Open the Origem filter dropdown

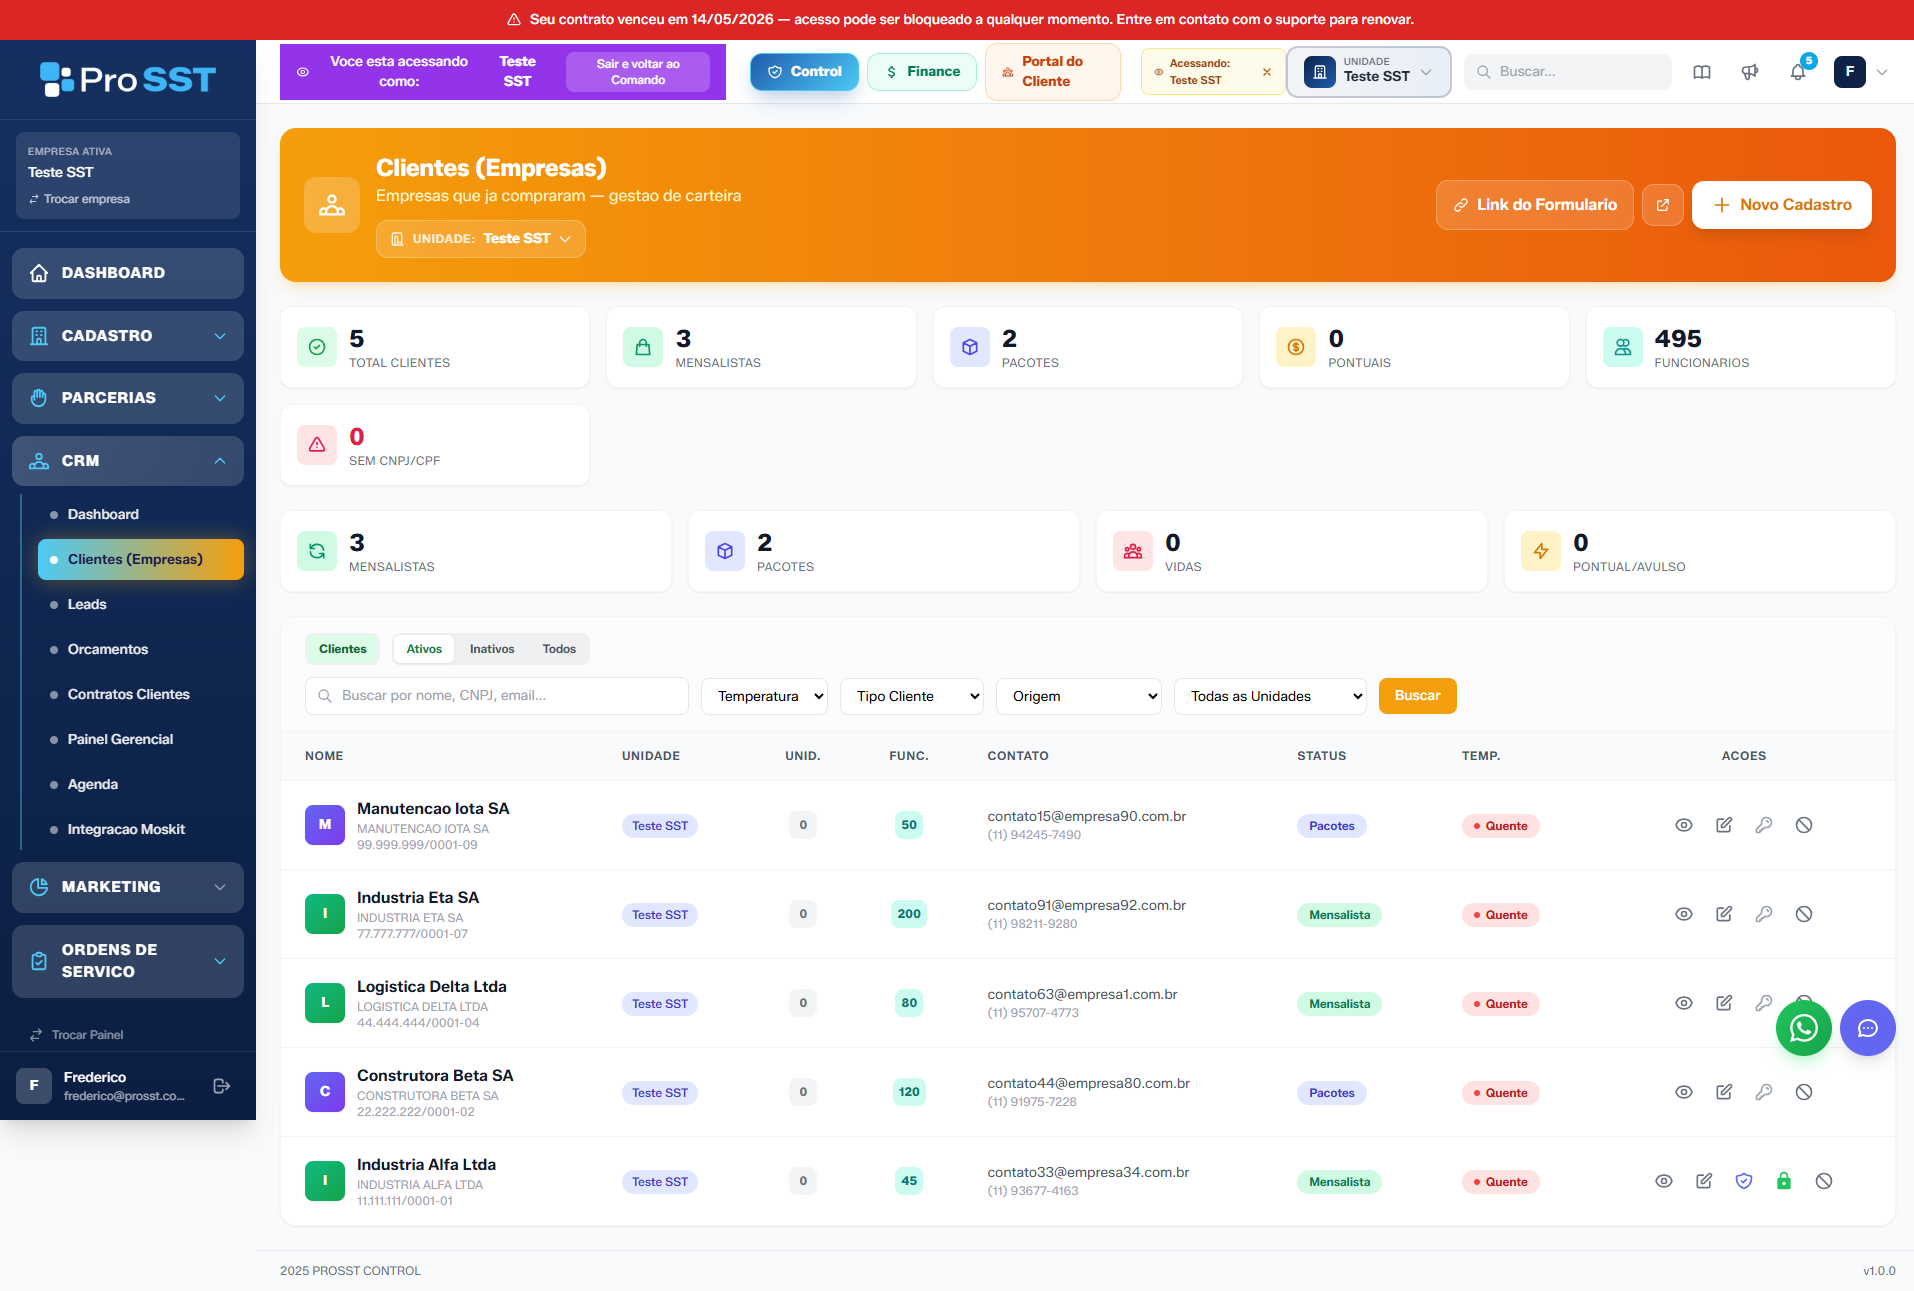pos(1079,696)
